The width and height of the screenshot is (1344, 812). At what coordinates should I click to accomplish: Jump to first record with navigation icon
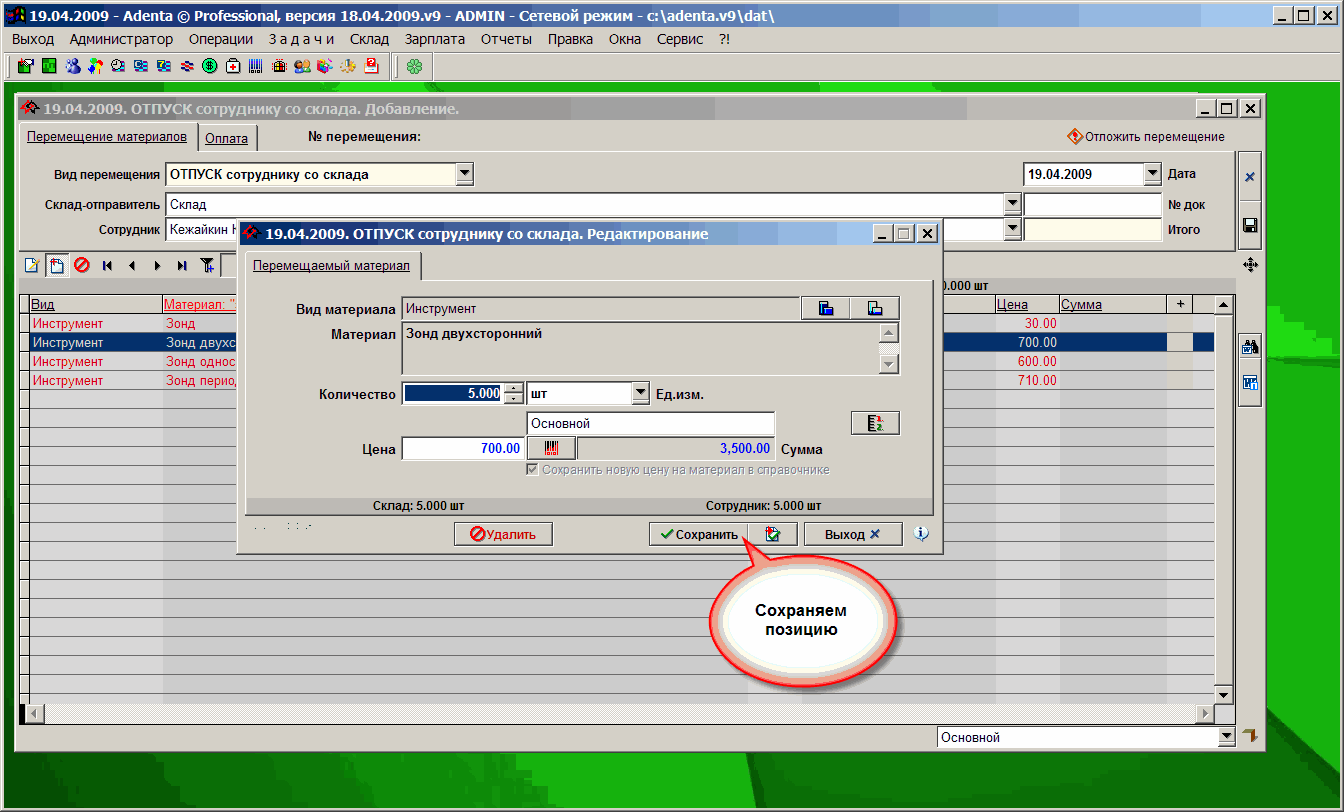[x=107, y=266]
